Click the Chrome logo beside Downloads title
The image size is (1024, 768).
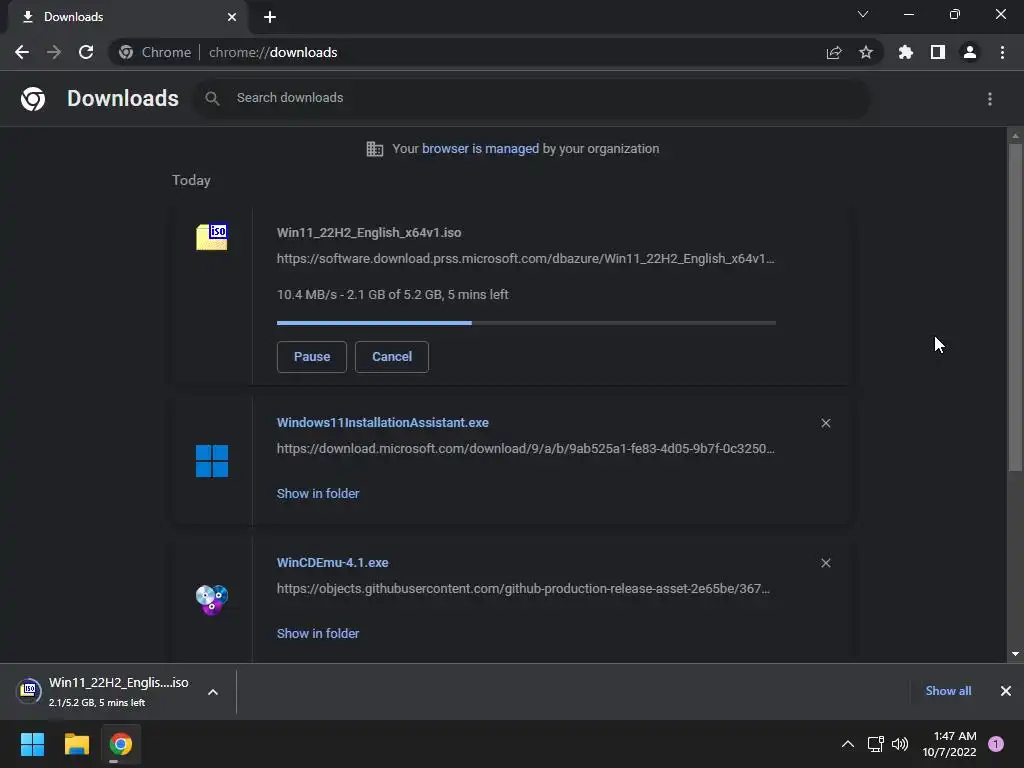(x=33, y=99)
